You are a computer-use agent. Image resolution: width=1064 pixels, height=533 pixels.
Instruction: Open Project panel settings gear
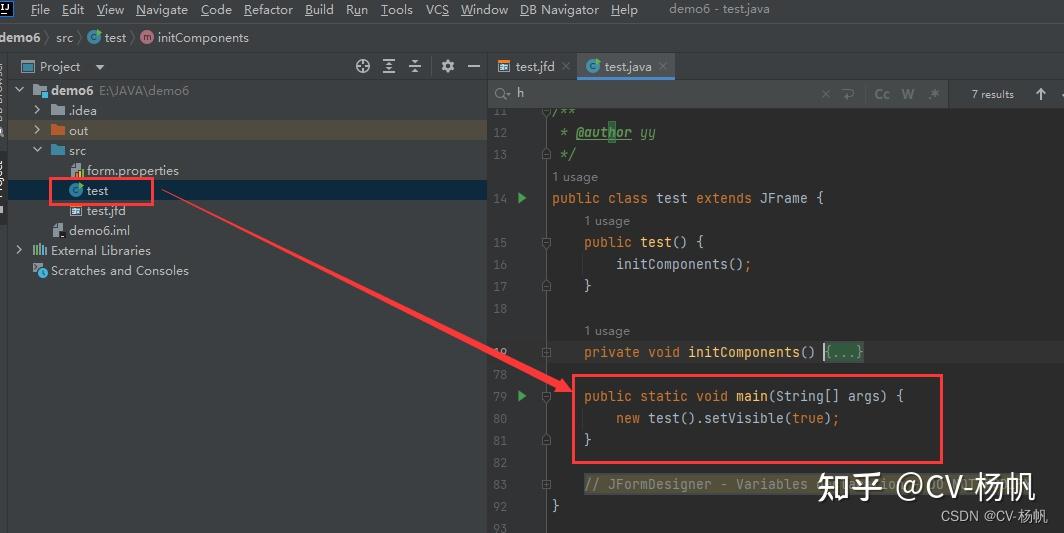point(448,66)
